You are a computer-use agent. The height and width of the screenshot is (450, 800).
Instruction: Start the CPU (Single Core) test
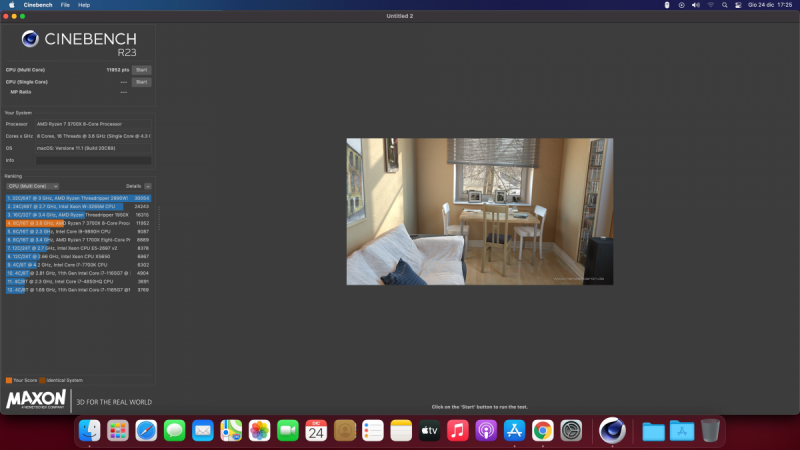point(141,82)
